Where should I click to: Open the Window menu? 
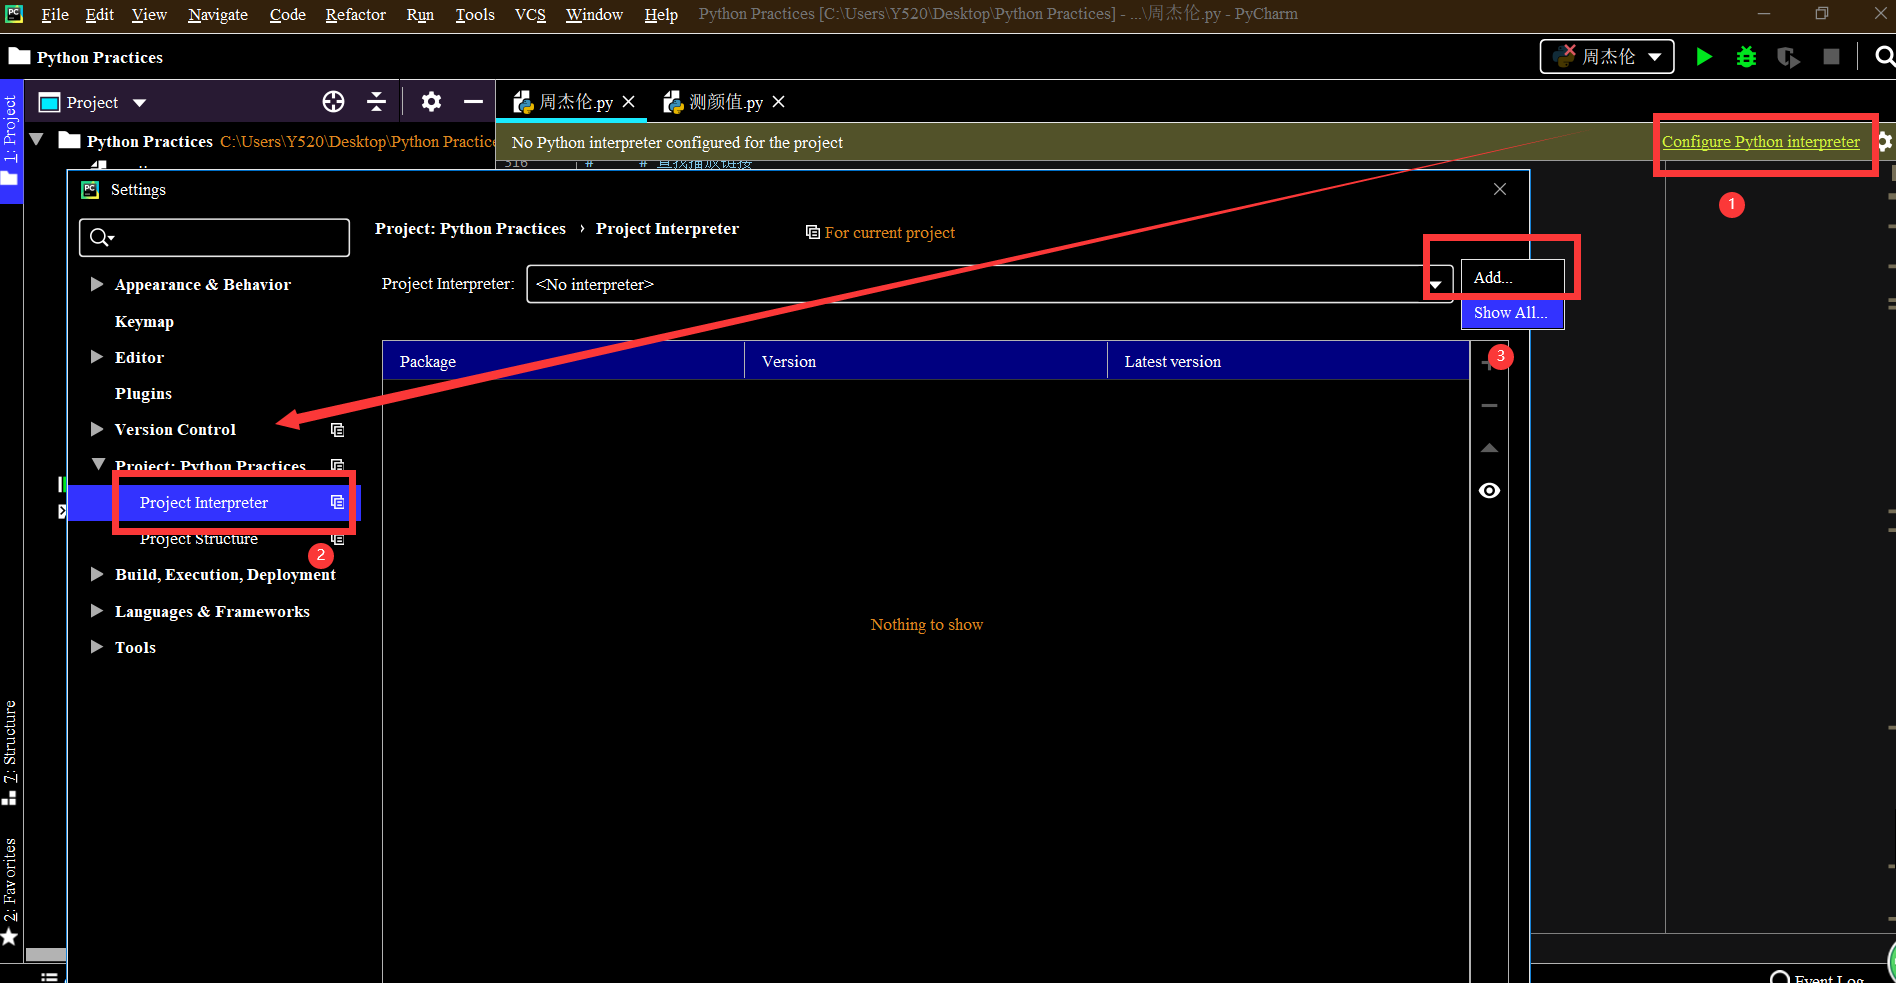coord(594,14)
